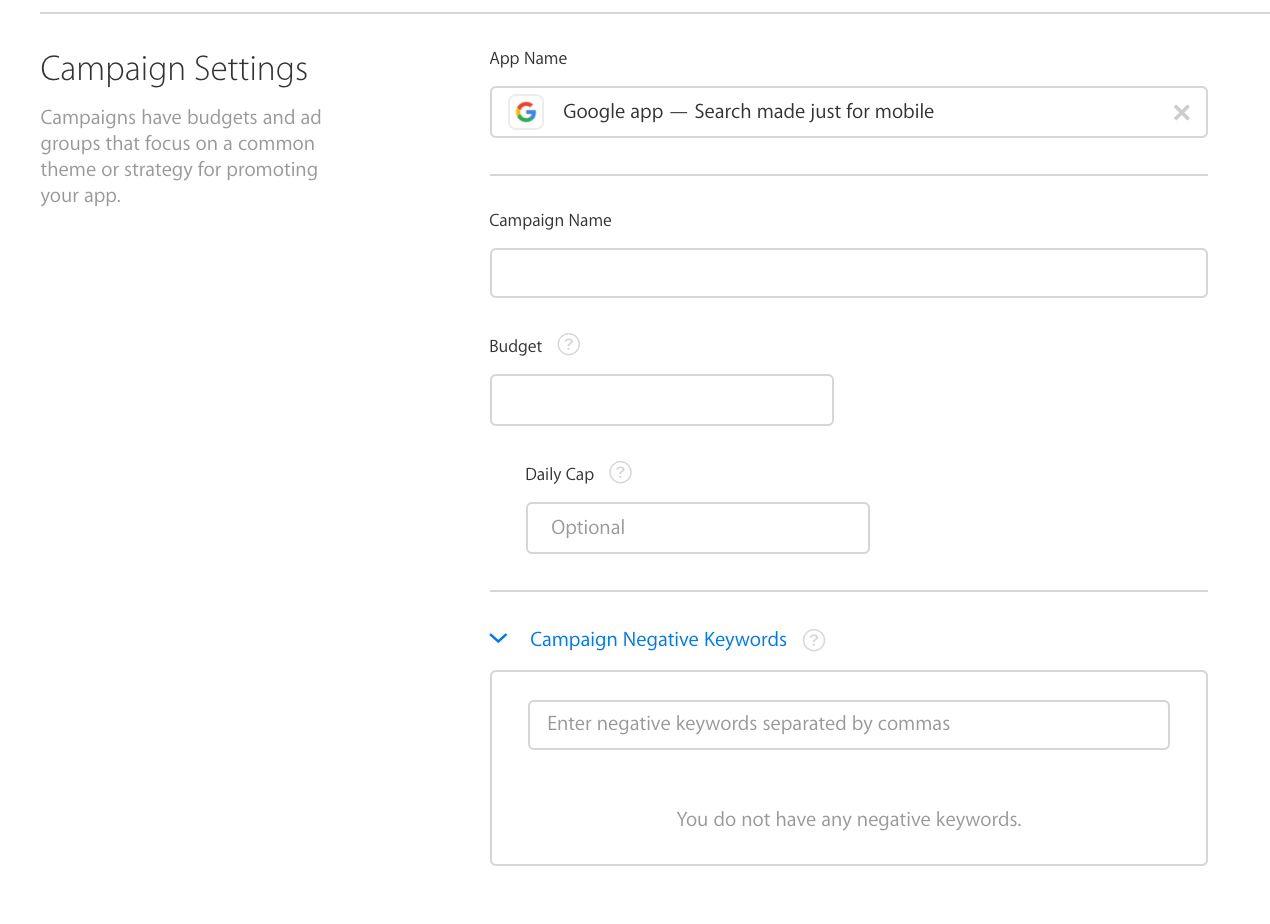1270x924 pixels.
Task: Click the App Name label
Action: [x=528, y=58]
